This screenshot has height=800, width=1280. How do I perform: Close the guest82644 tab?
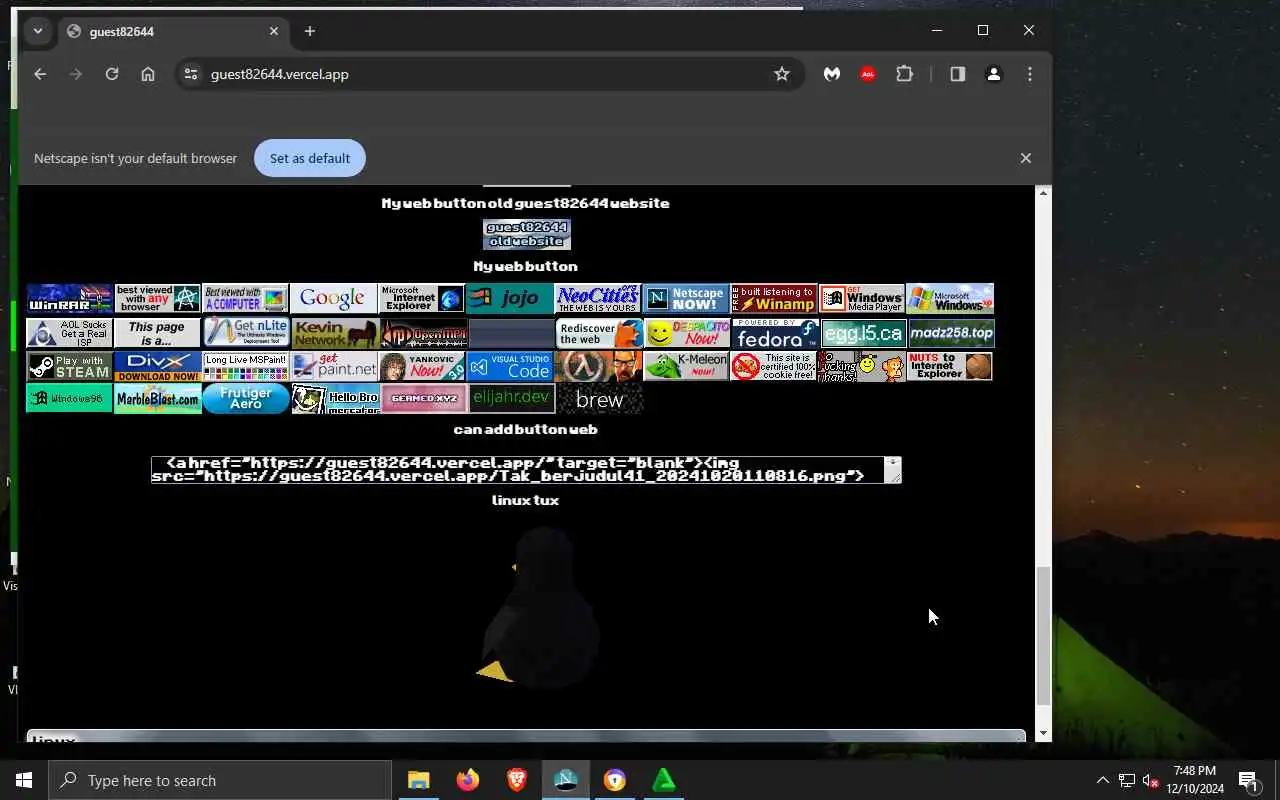coord(274,31)
